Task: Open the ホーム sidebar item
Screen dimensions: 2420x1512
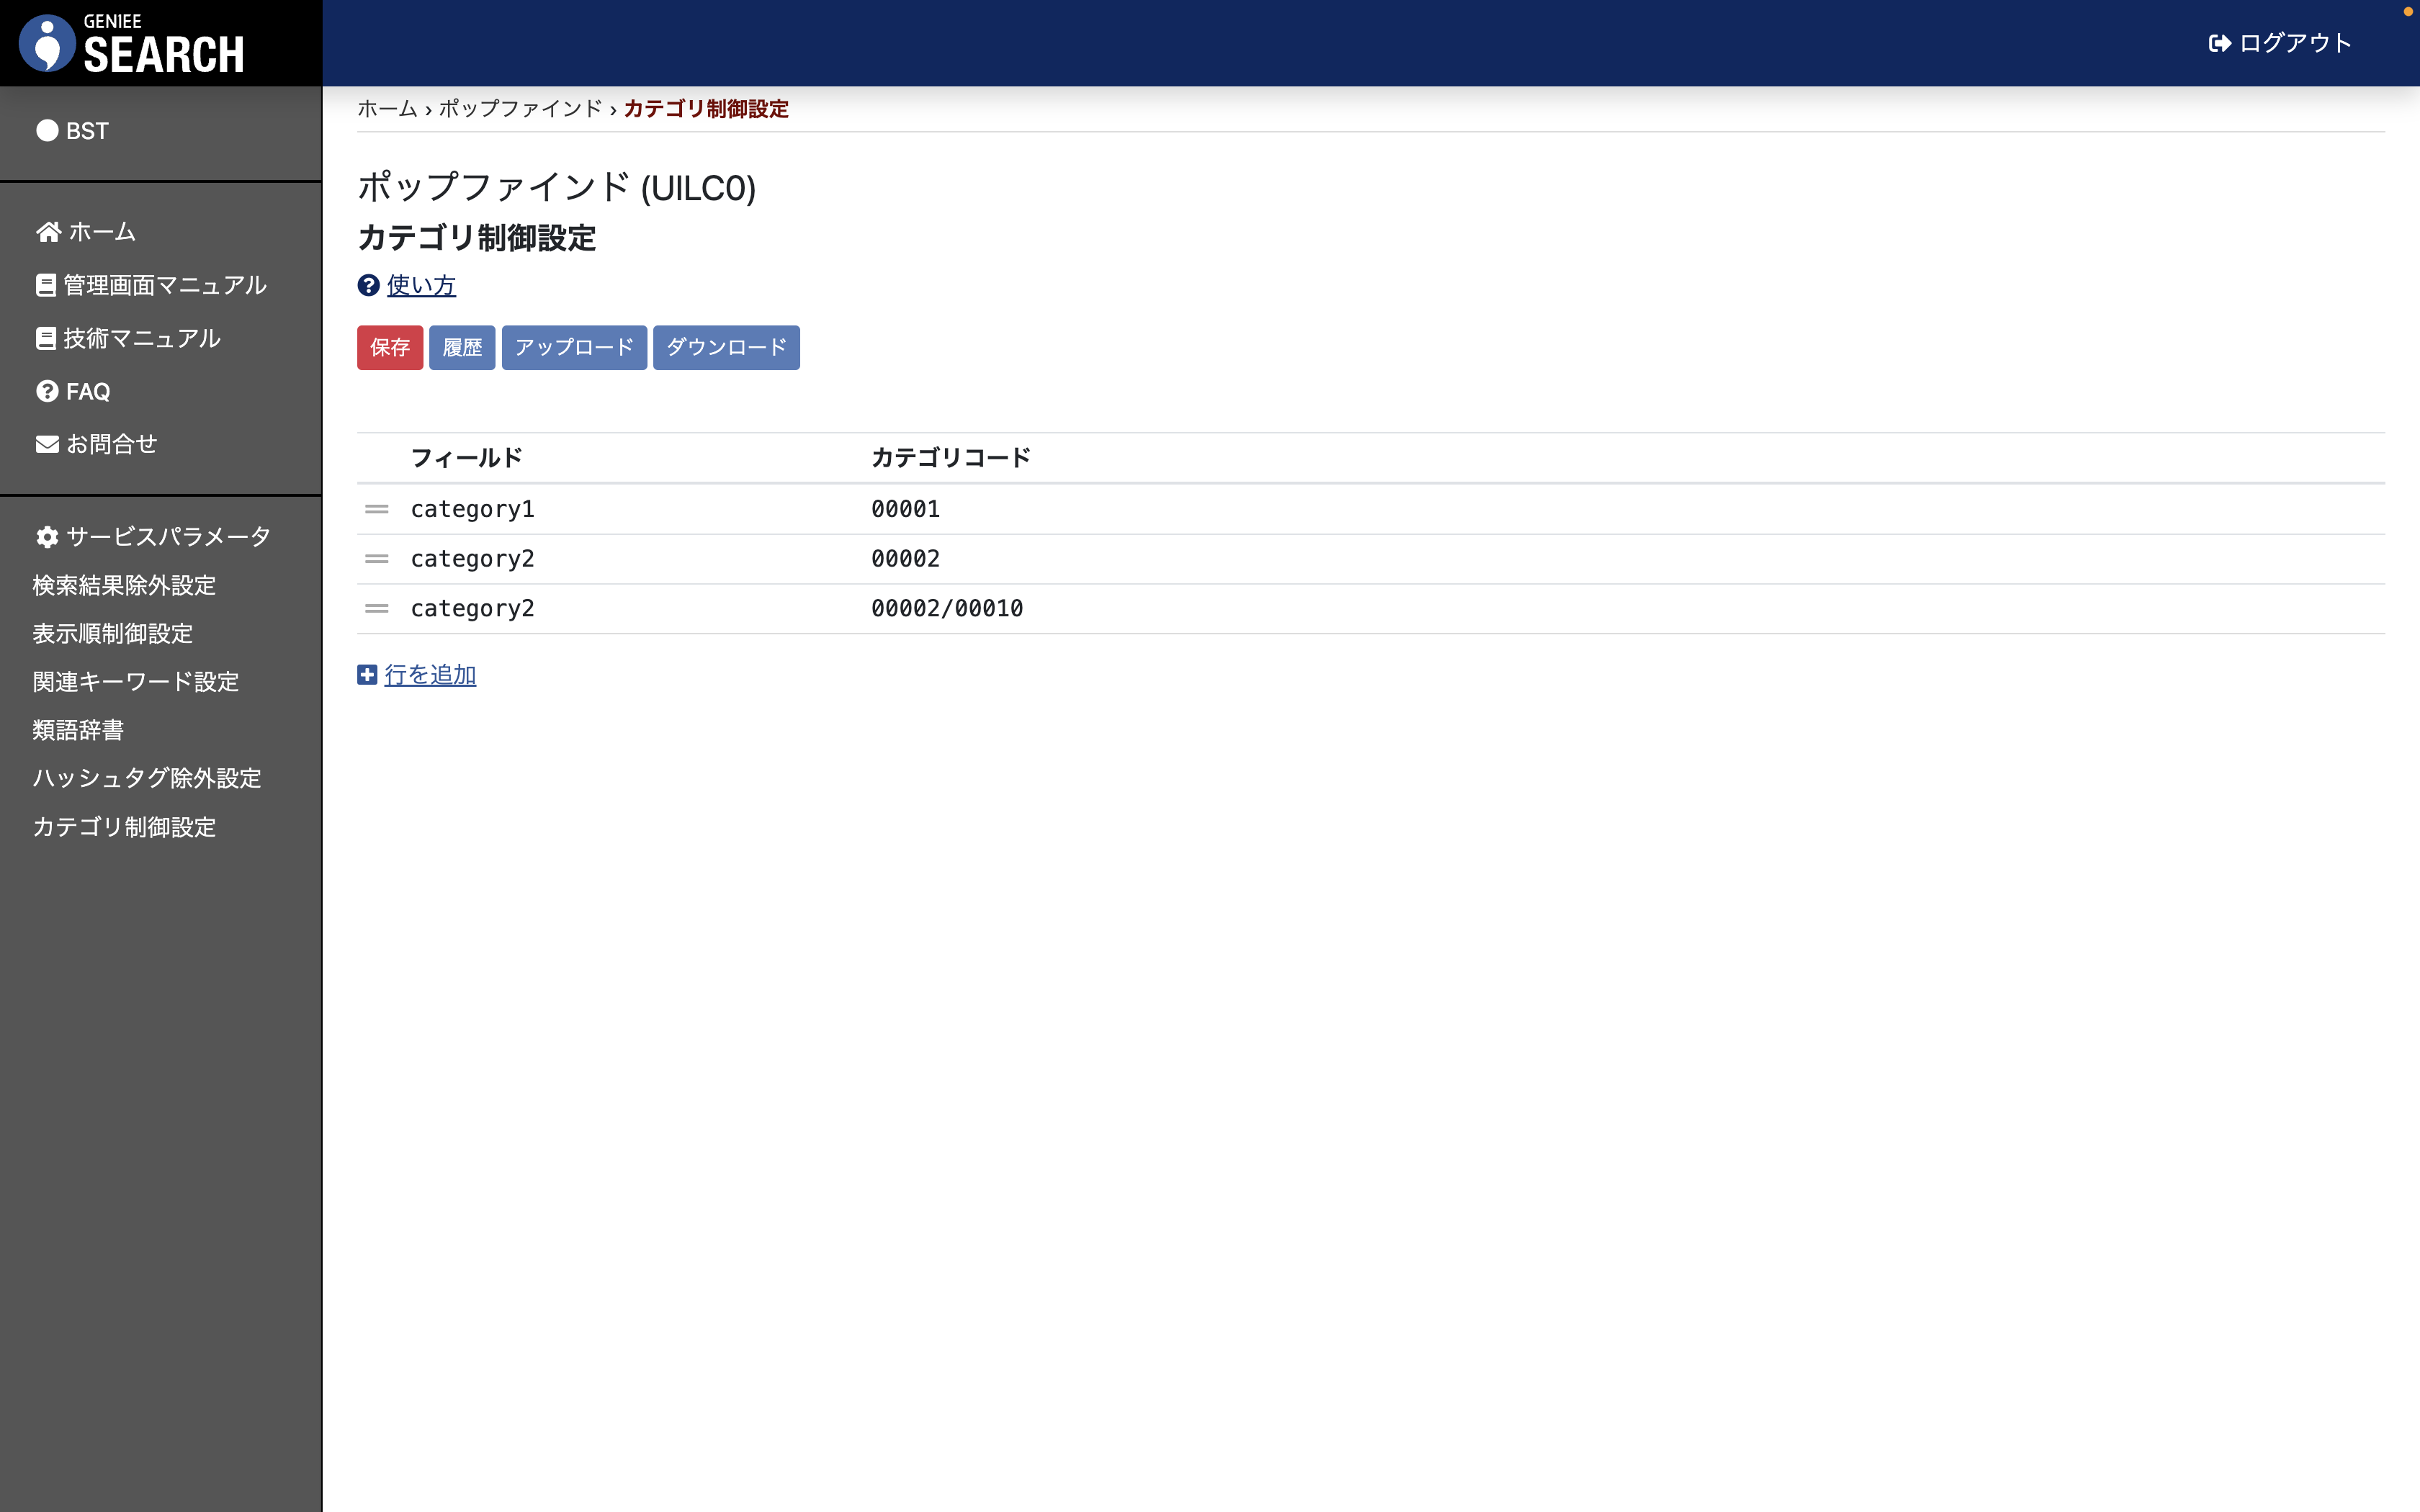Action: pos(101,232)
